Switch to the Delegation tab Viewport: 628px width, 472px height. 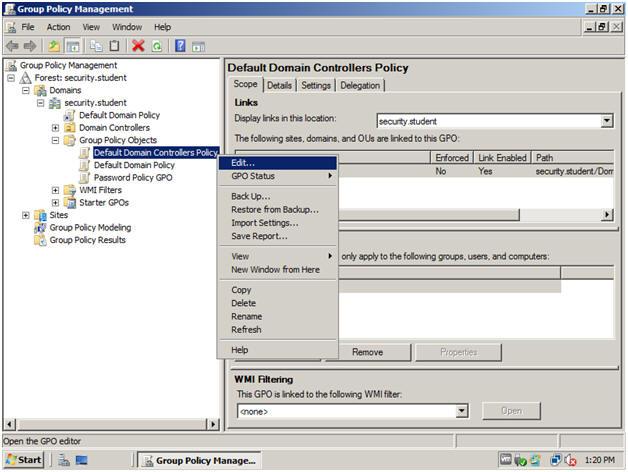(x=360, y=85)
